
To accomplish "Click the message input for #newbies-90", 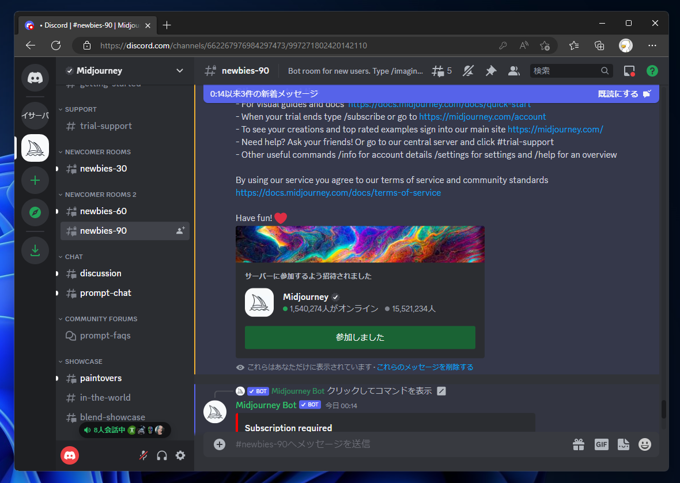I will (x=399, y=444).
